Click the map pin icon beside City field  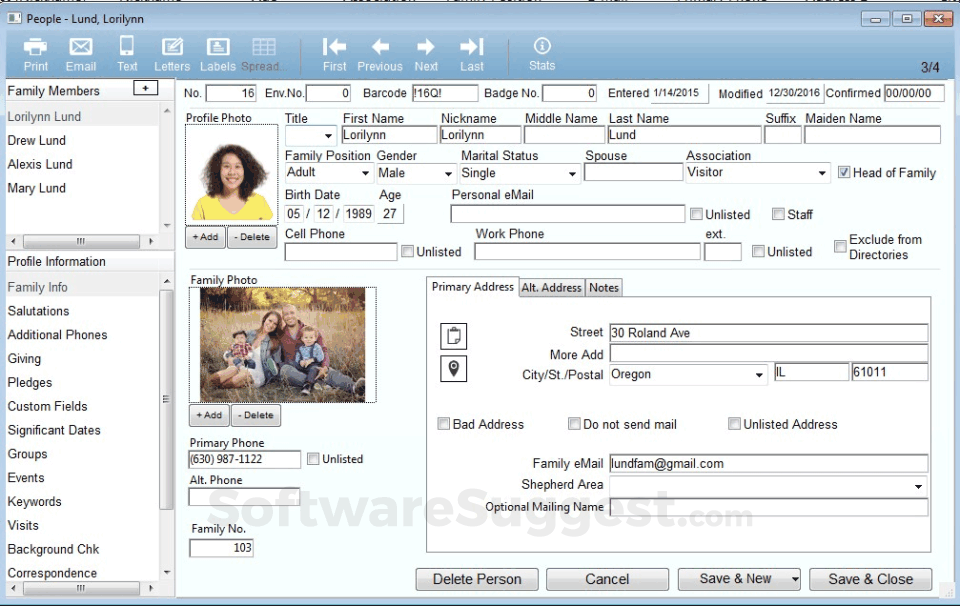point(453,369)
